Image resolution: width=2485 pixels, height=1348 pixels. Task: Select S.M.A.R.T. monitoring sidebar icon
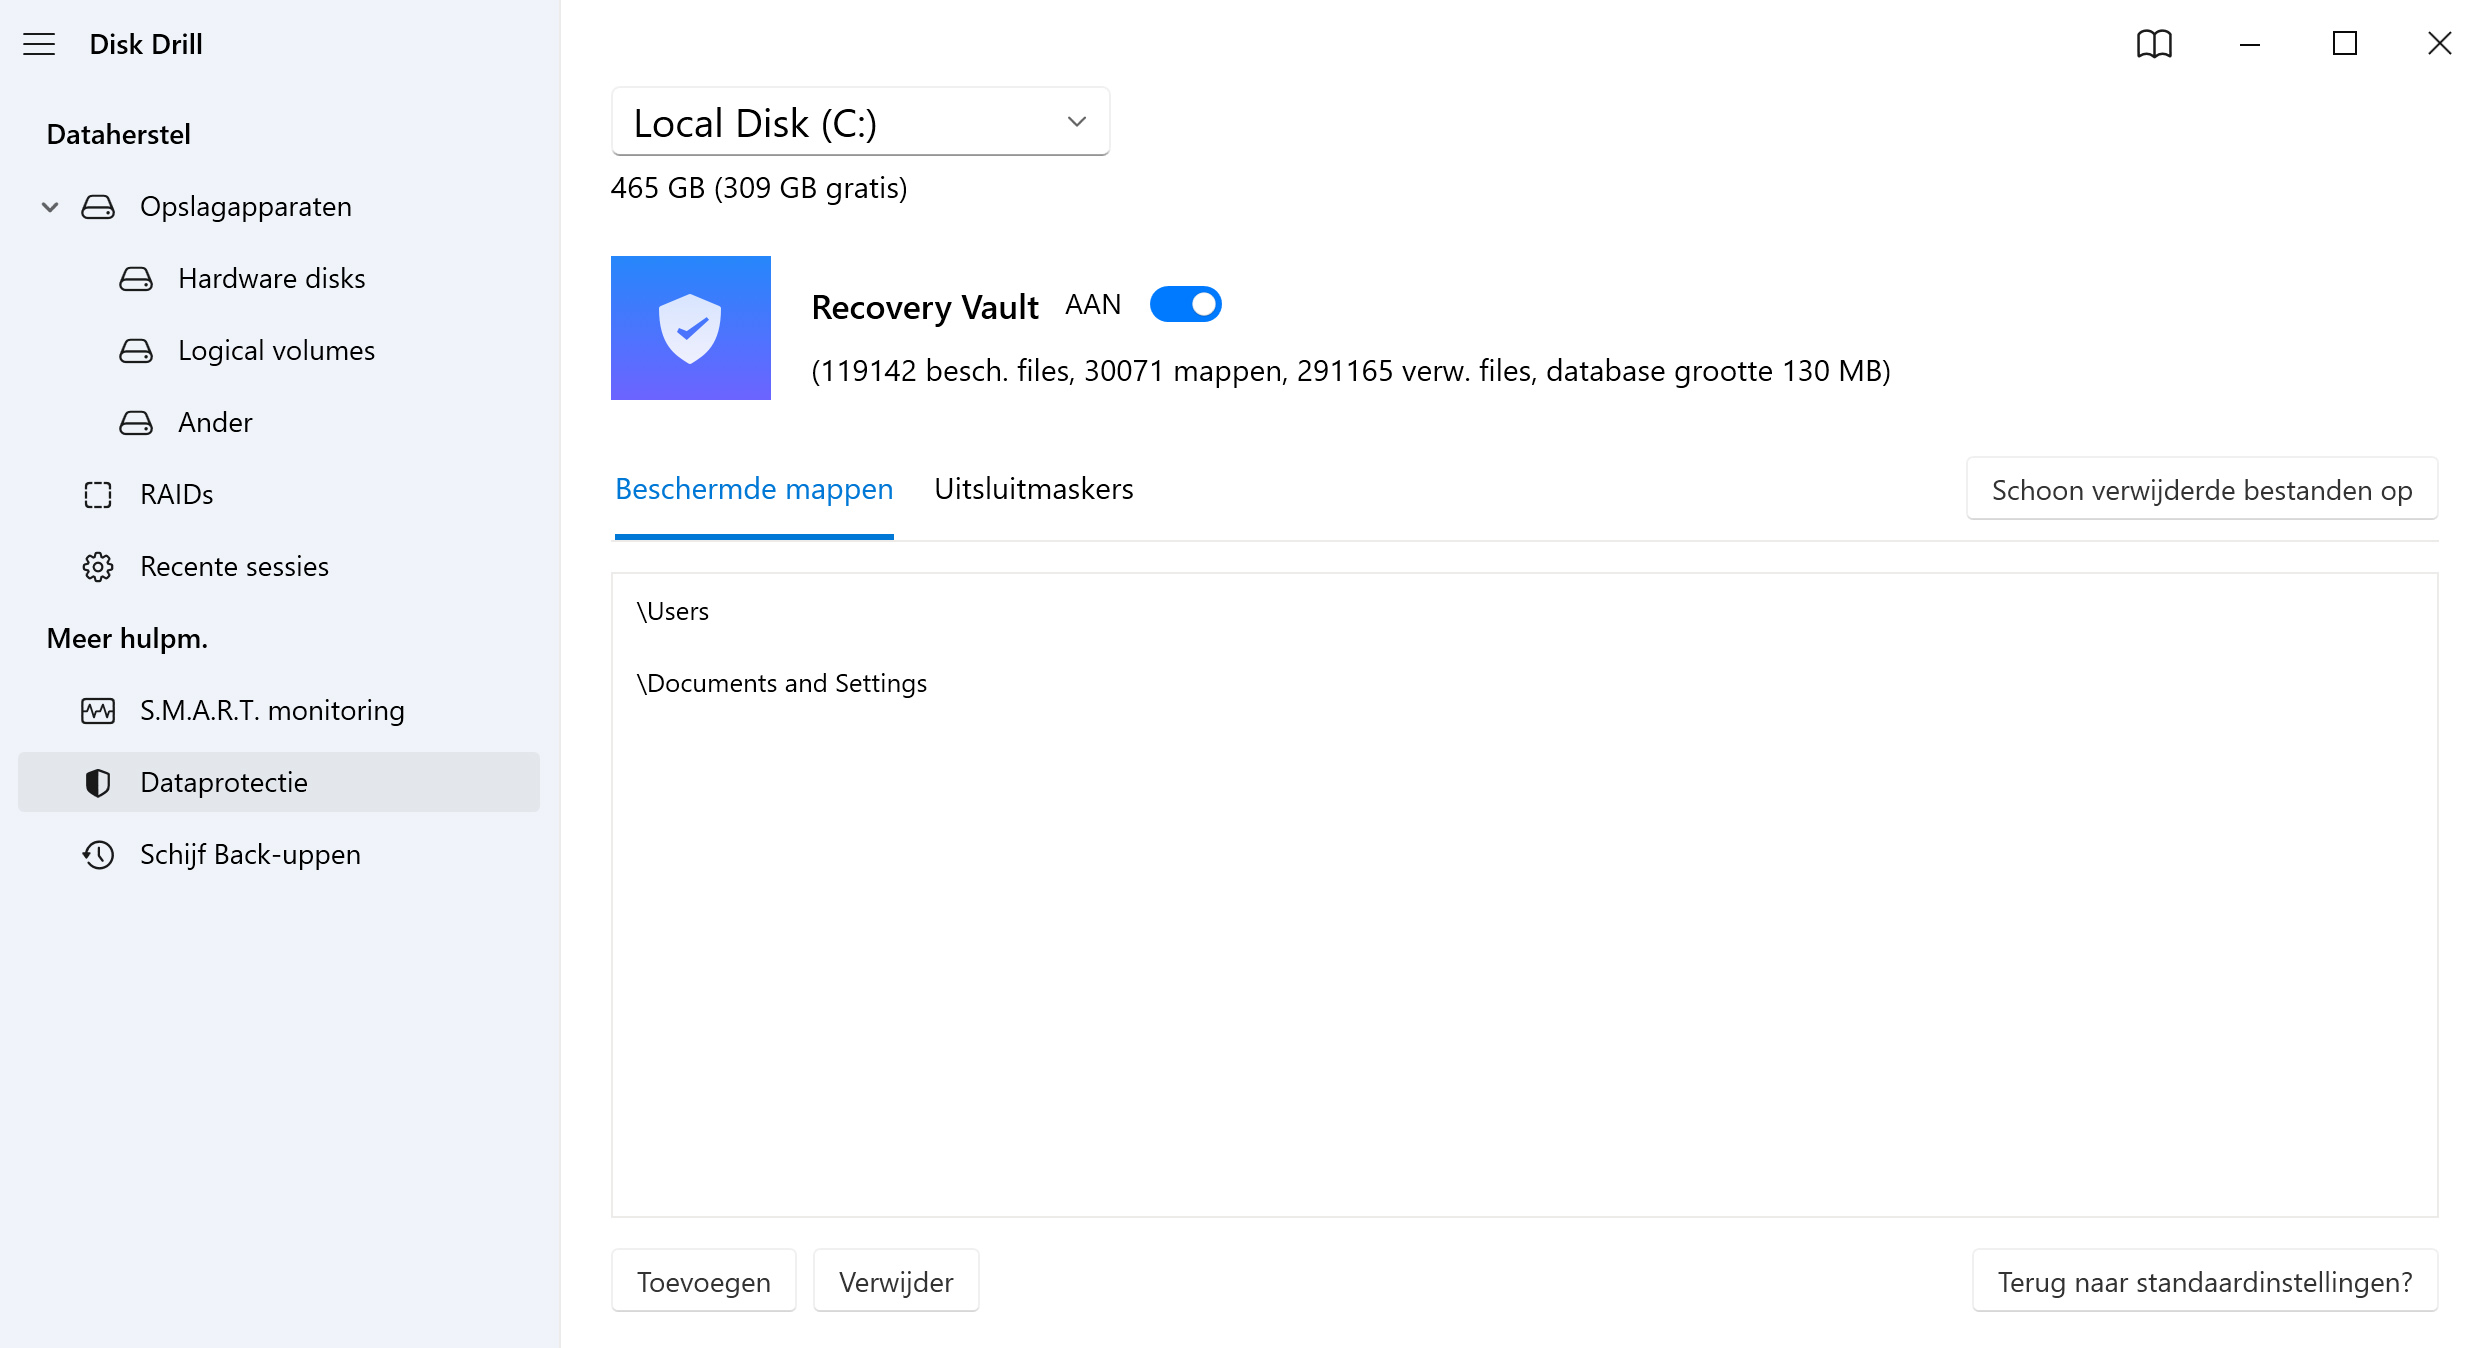tap(96, 711)
